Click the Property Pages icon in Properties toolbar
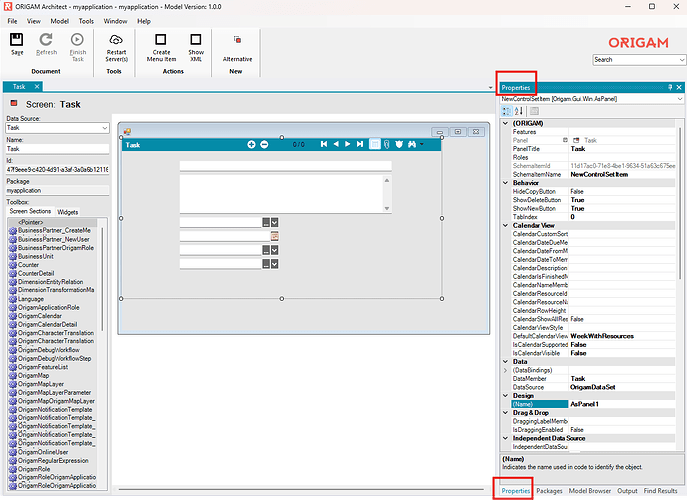This screenshot has height=500, width=687. point(534,111)
